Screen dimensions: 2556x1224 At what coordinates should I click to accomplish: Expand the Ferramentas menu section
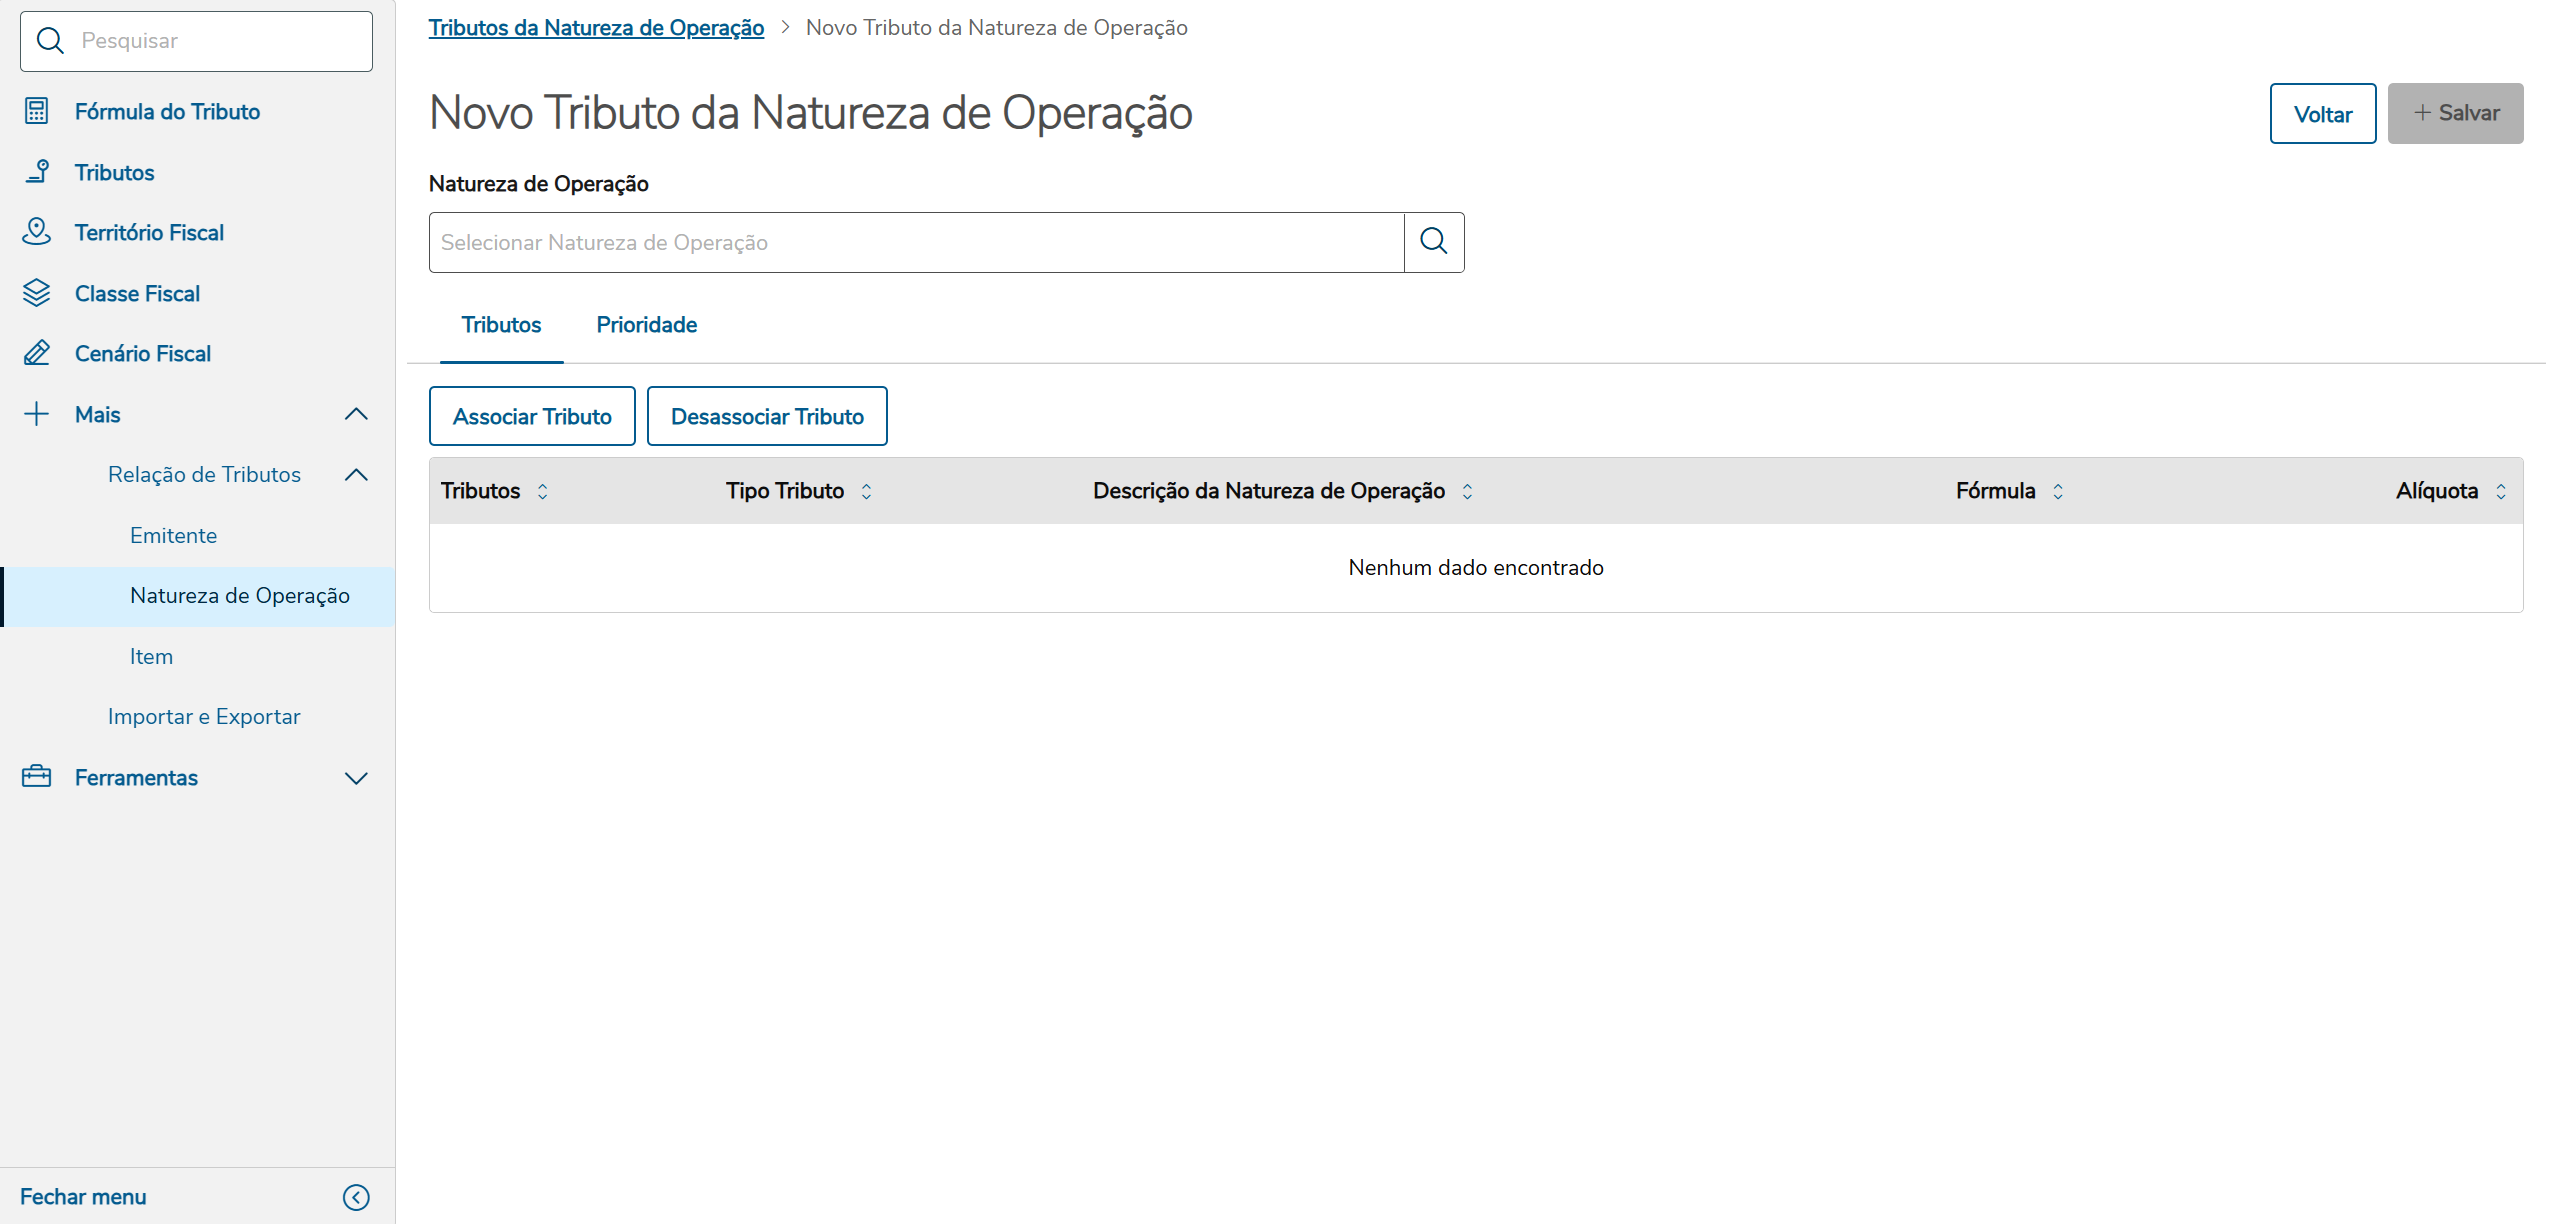356,778
